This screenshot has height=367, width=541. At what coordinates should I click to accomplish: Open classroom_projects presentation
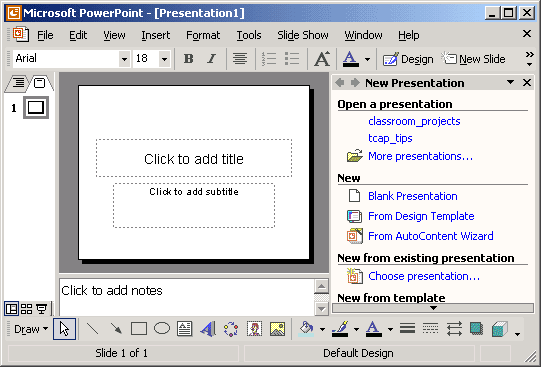pos(414,121)
